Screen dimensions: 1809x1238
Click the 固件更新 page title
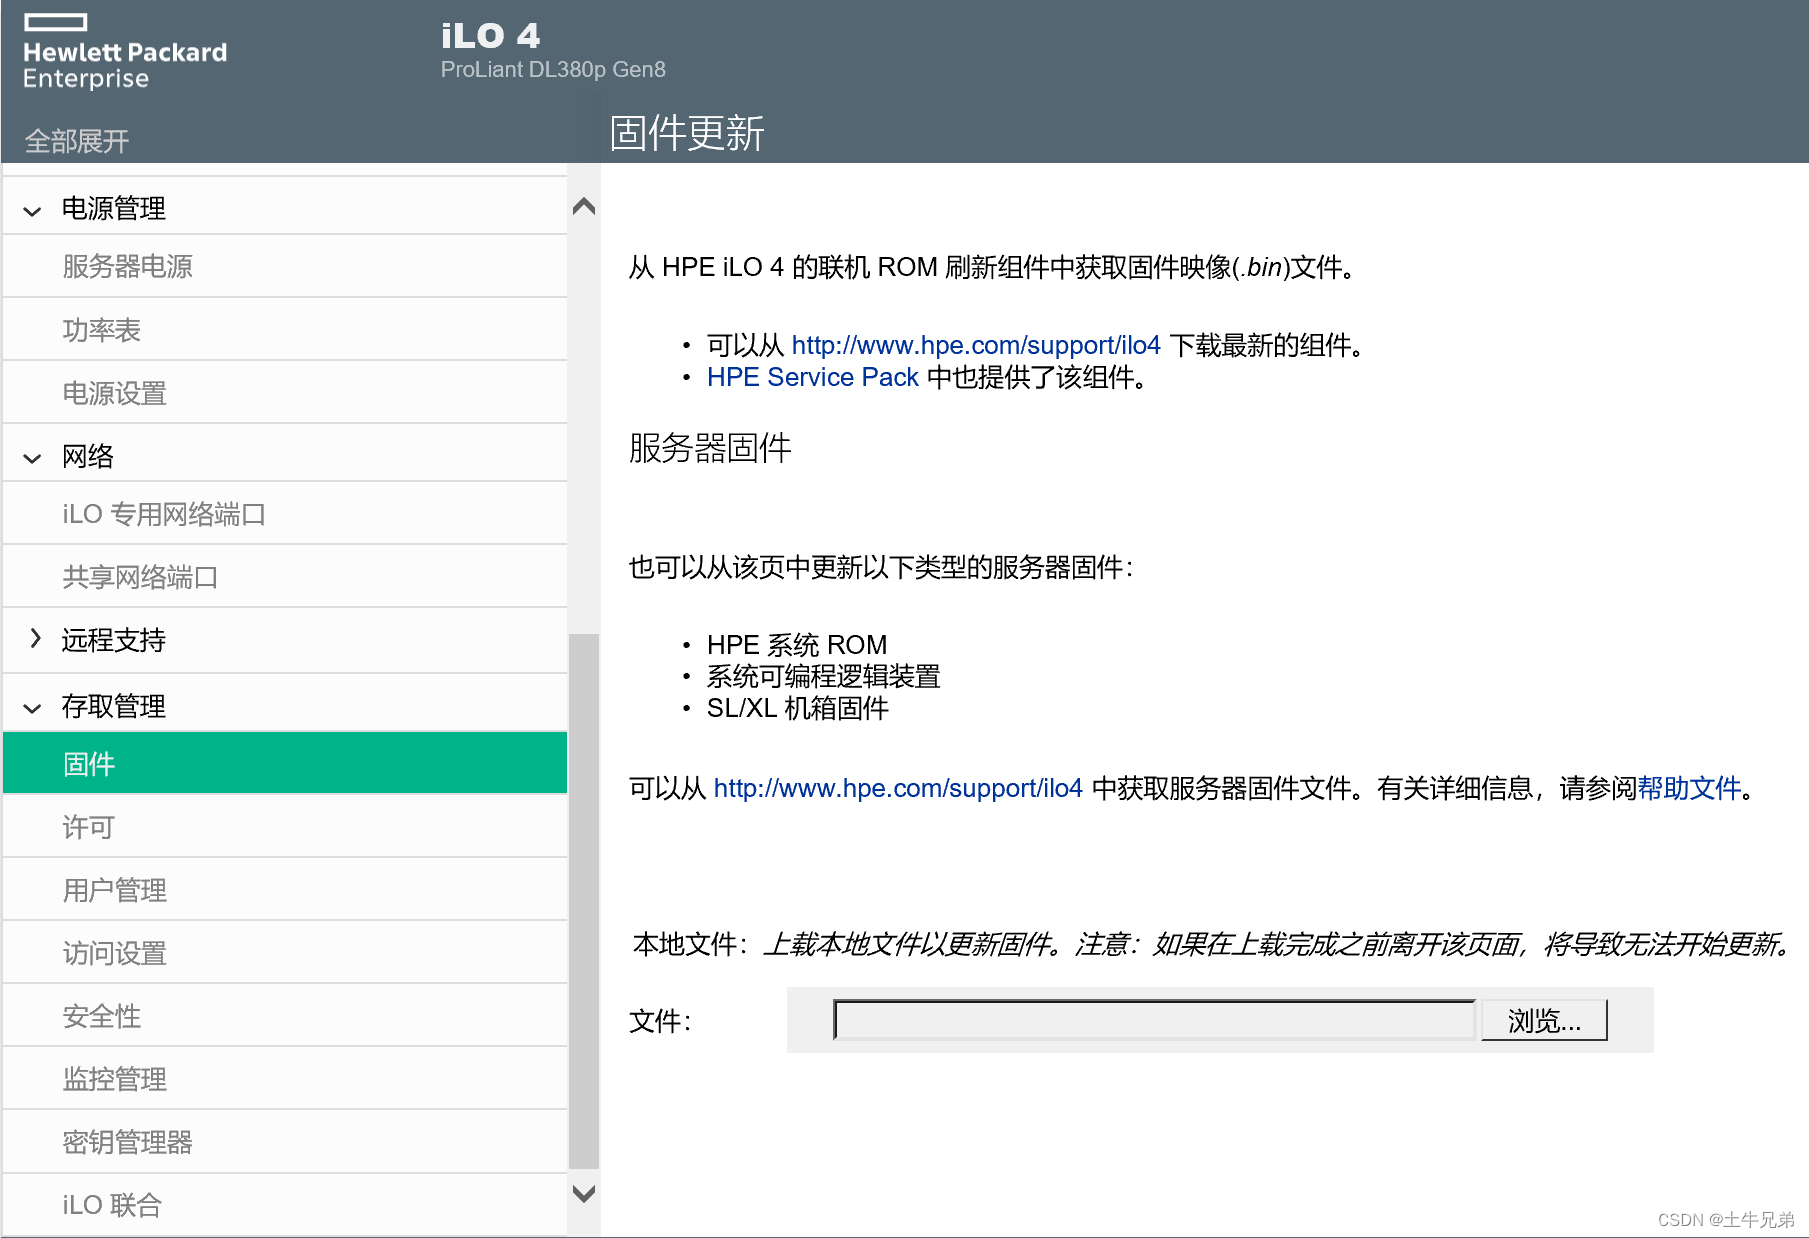tap(687, 133)
